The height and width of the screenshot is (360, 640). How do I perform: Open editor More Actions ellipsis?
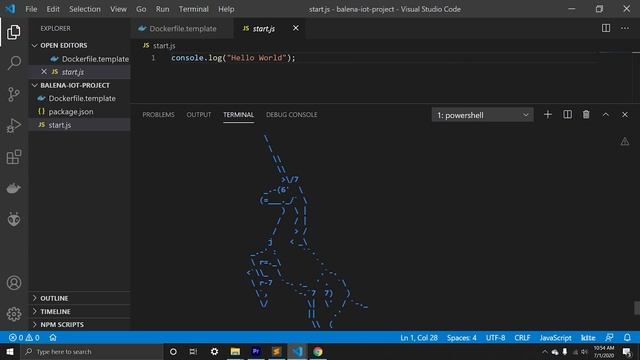[x=625, y=28]
